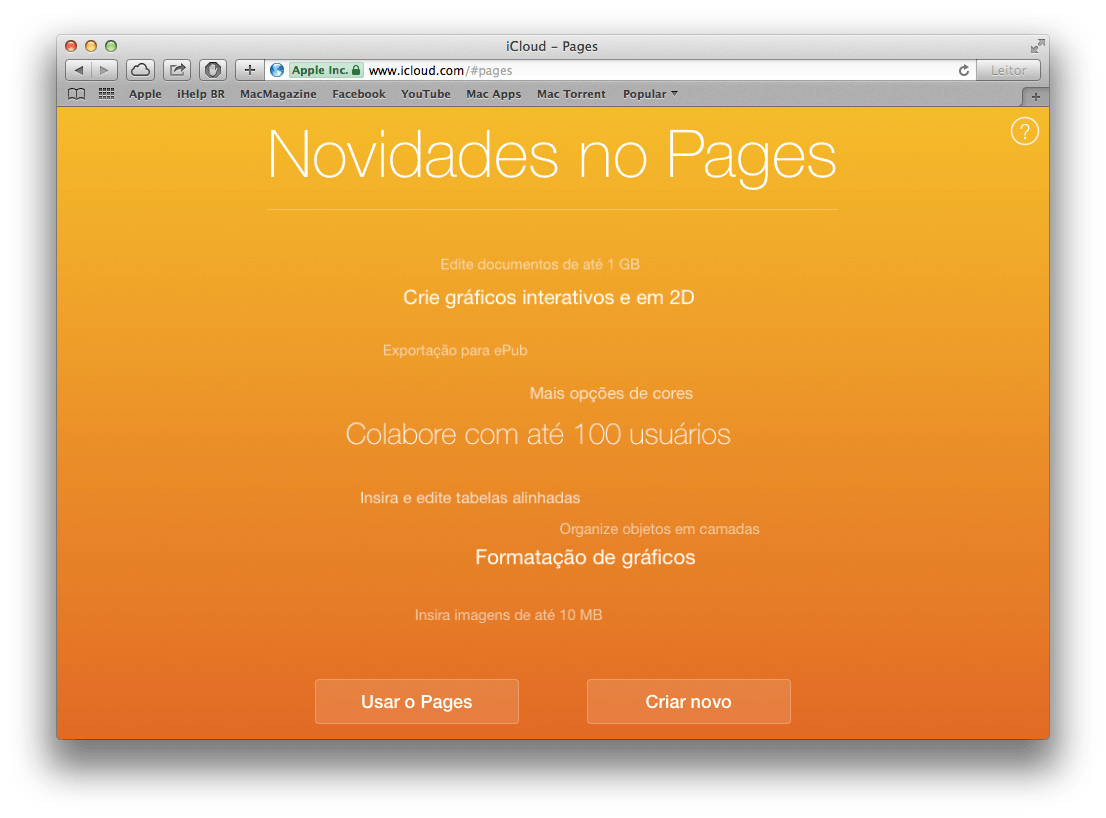
Task: Click the globe site icon in address bar
Action: click(x=277, y=70)
